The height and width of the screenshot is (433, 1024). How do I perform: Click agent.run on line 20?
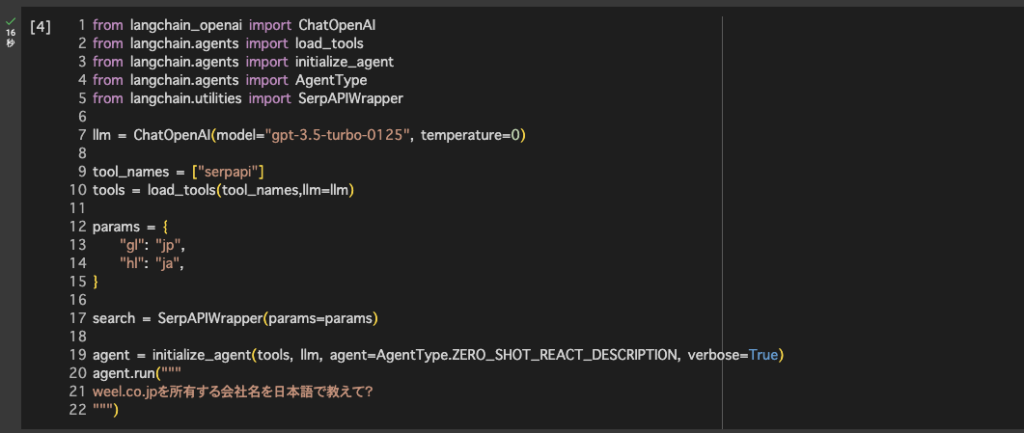(127, 374)
